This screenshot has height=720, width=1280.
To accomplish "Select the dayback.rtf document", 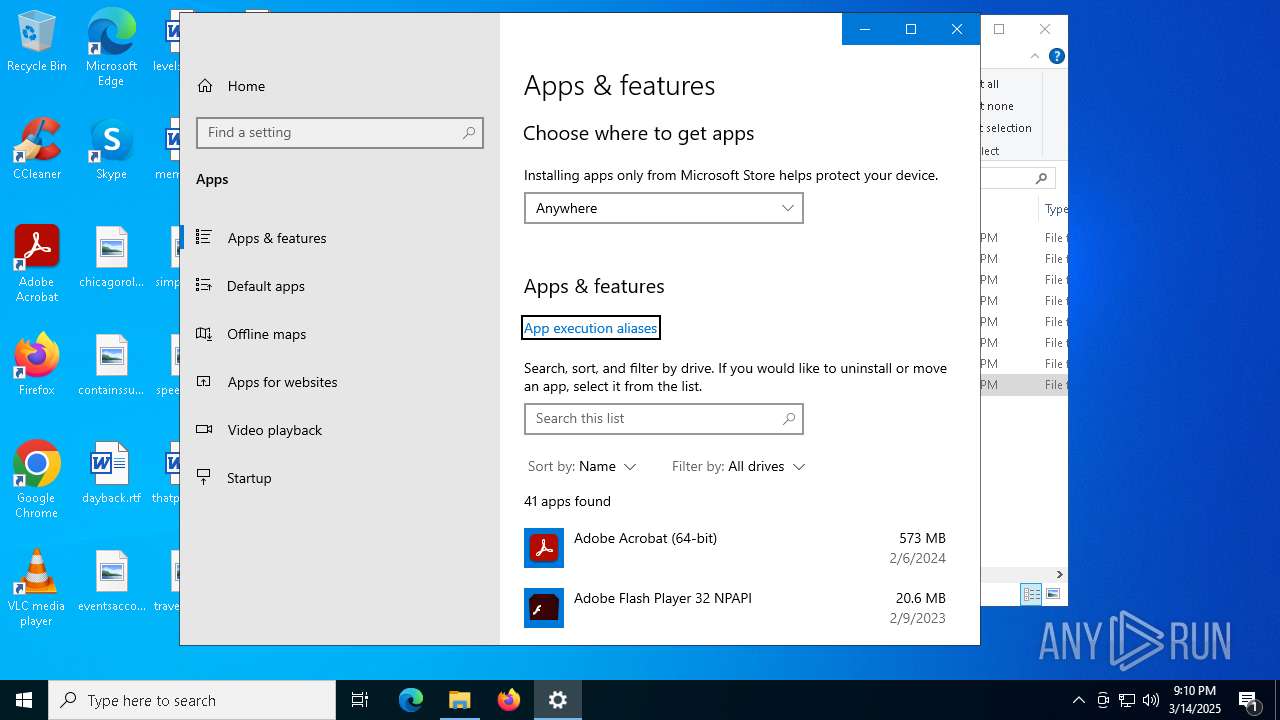I will 111,473.
